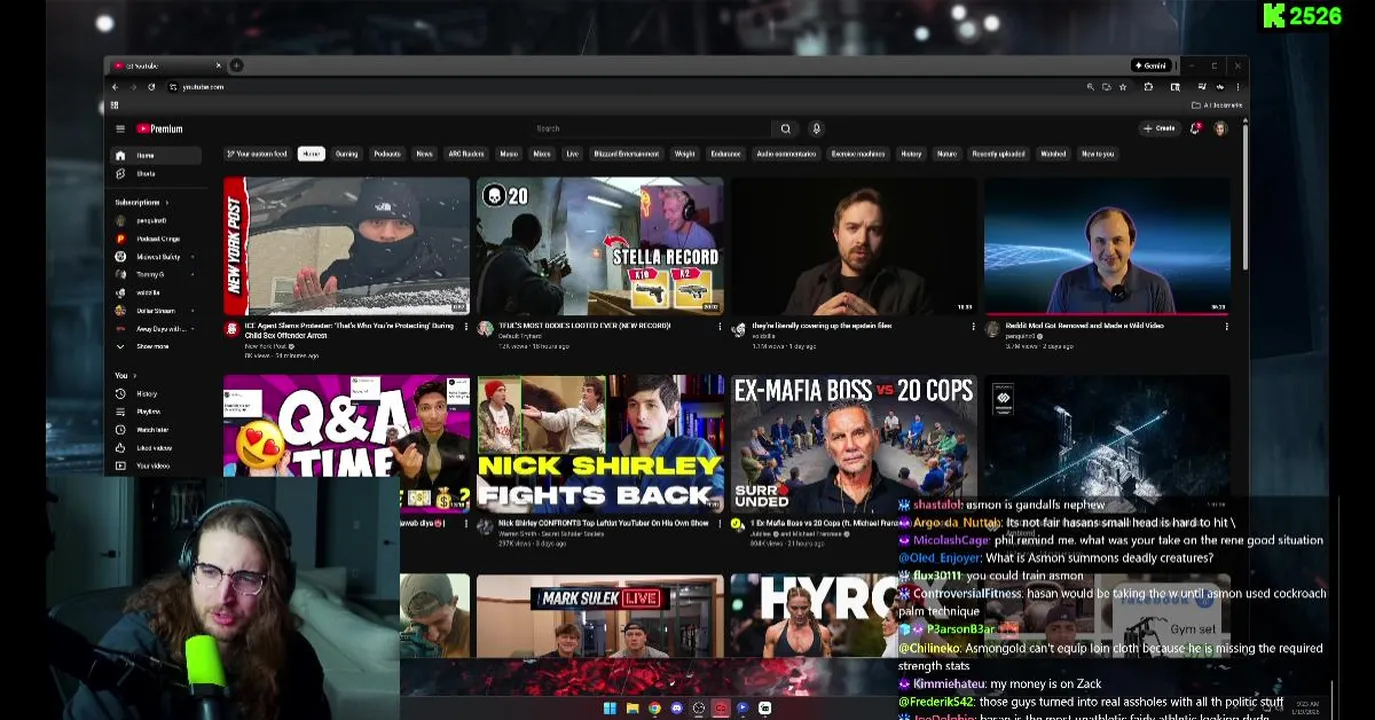Select the Gaming filter chip
The height and width of the screenshot is (720, 1375).
[x=347, y=154]
